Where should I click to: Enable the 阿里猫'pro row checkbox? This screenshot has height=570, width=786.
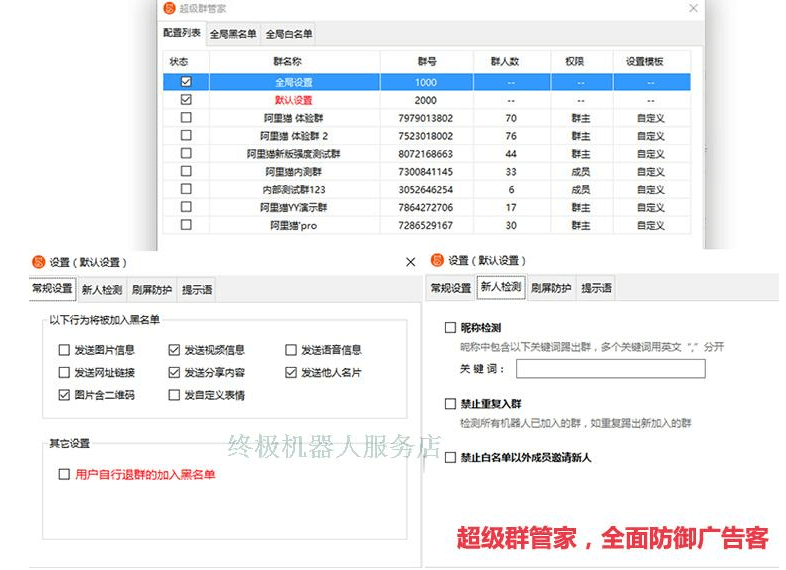tap(186, 225)
